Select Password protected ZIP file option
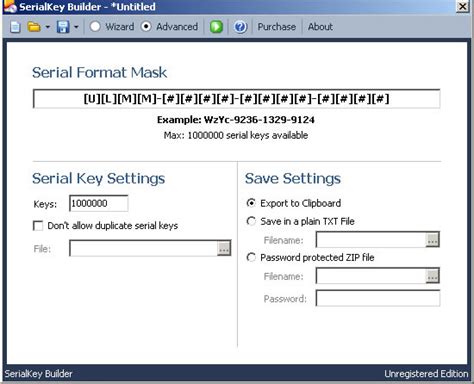The height and width of the screenshot is (384, 474). point(251,257)
